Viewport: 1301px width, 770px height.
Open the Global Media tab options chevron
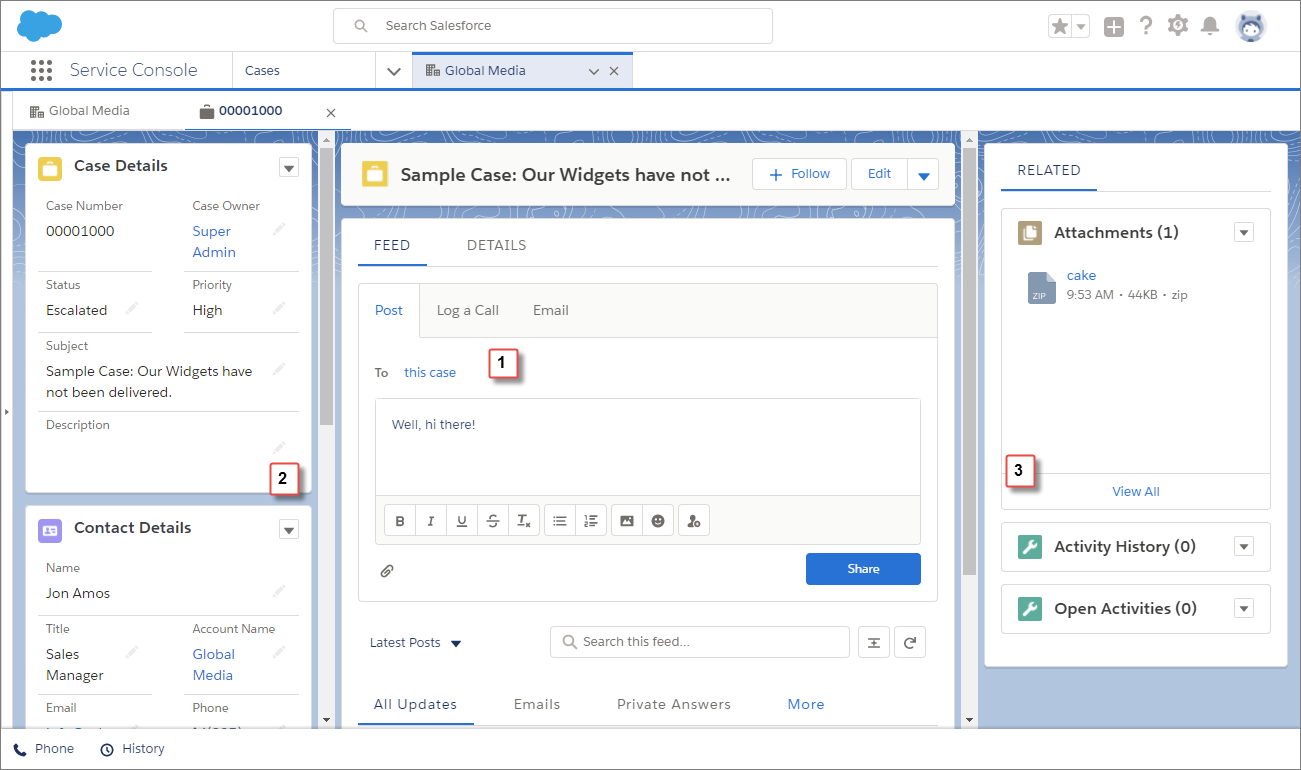click(593, 72)
